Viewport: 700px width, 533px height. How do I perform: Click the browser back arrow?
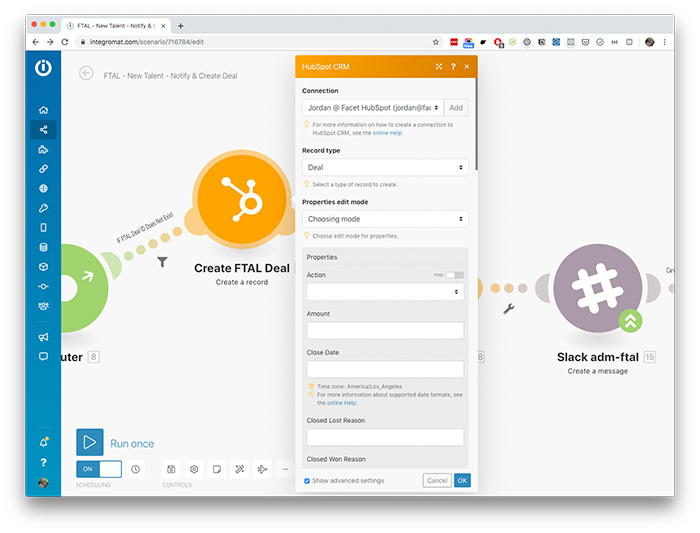coord(36,42)
